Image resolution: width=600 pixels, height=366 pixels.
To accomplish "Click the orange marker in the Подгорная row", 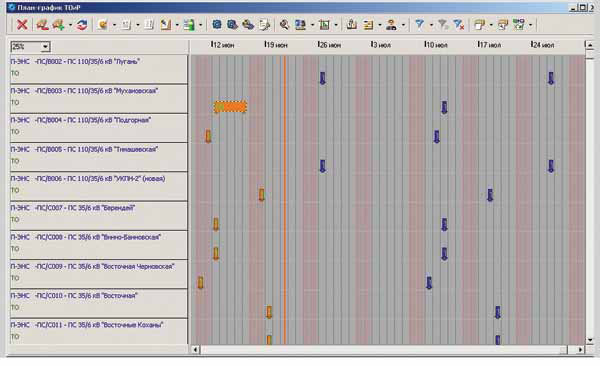I will (x=208, y=136).
